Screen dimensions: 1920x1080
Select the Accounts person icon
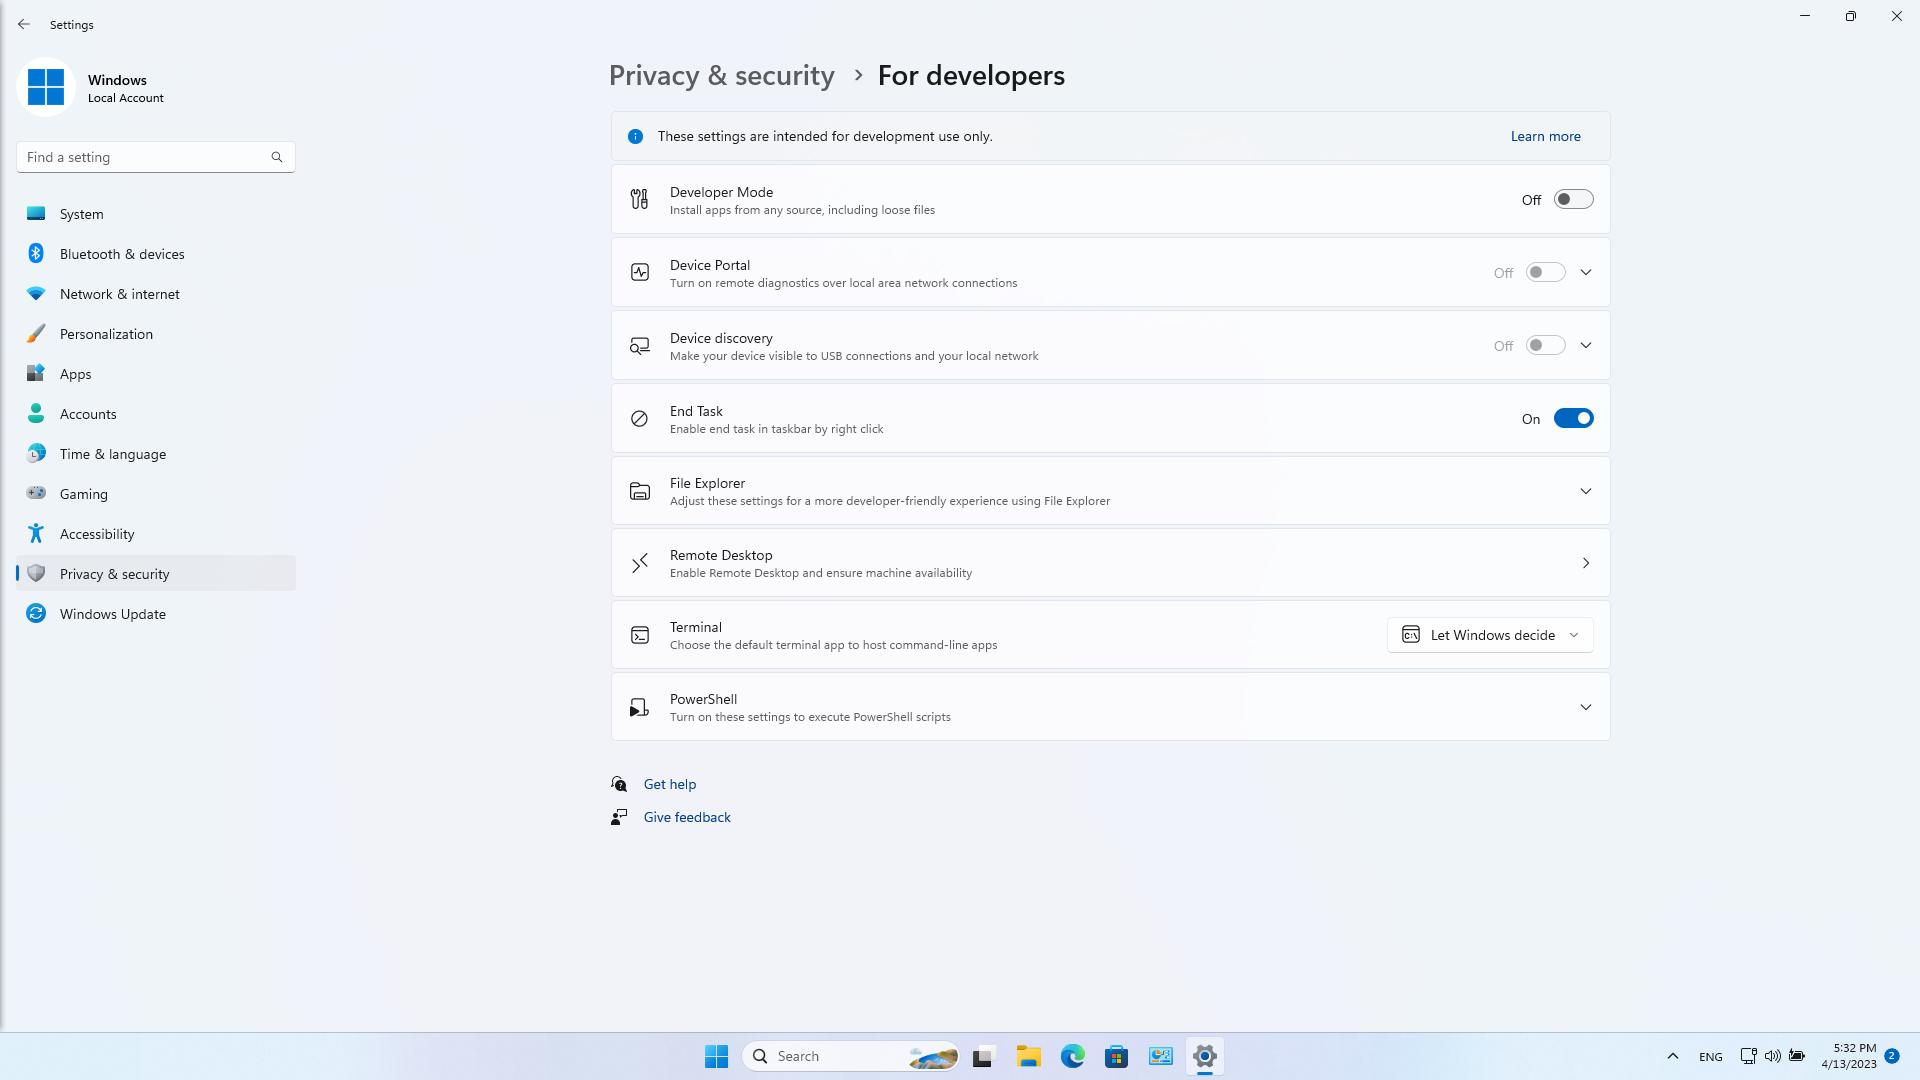pyautogui.click(x=36, y=413)
